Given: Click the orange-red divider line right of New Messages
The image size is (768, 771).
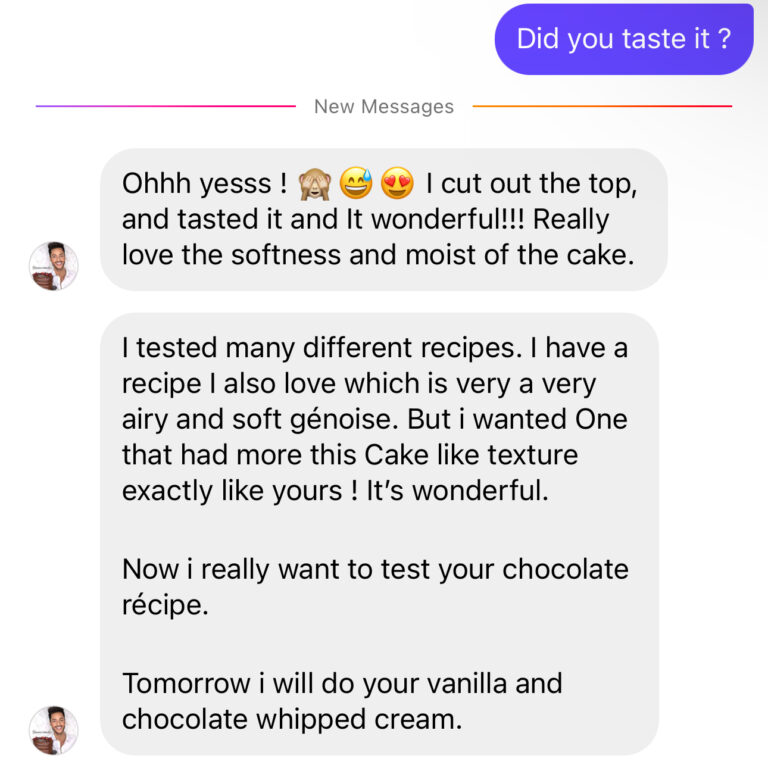Looking at the screenshot, I should [602, 106].
